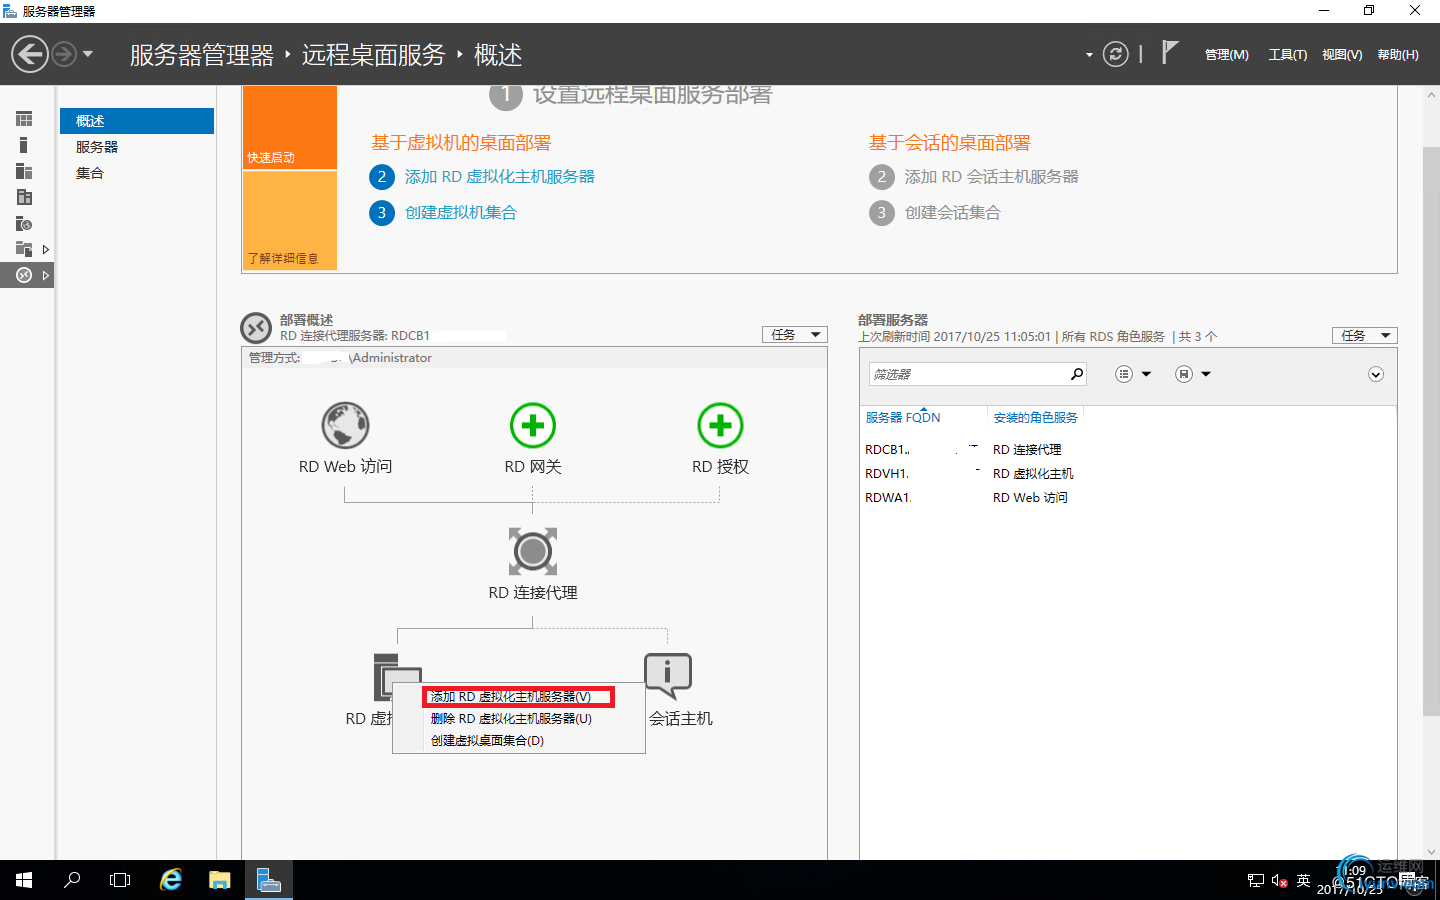
Task: Click the 会话主机 icon
Action: (x=668, y=676)
